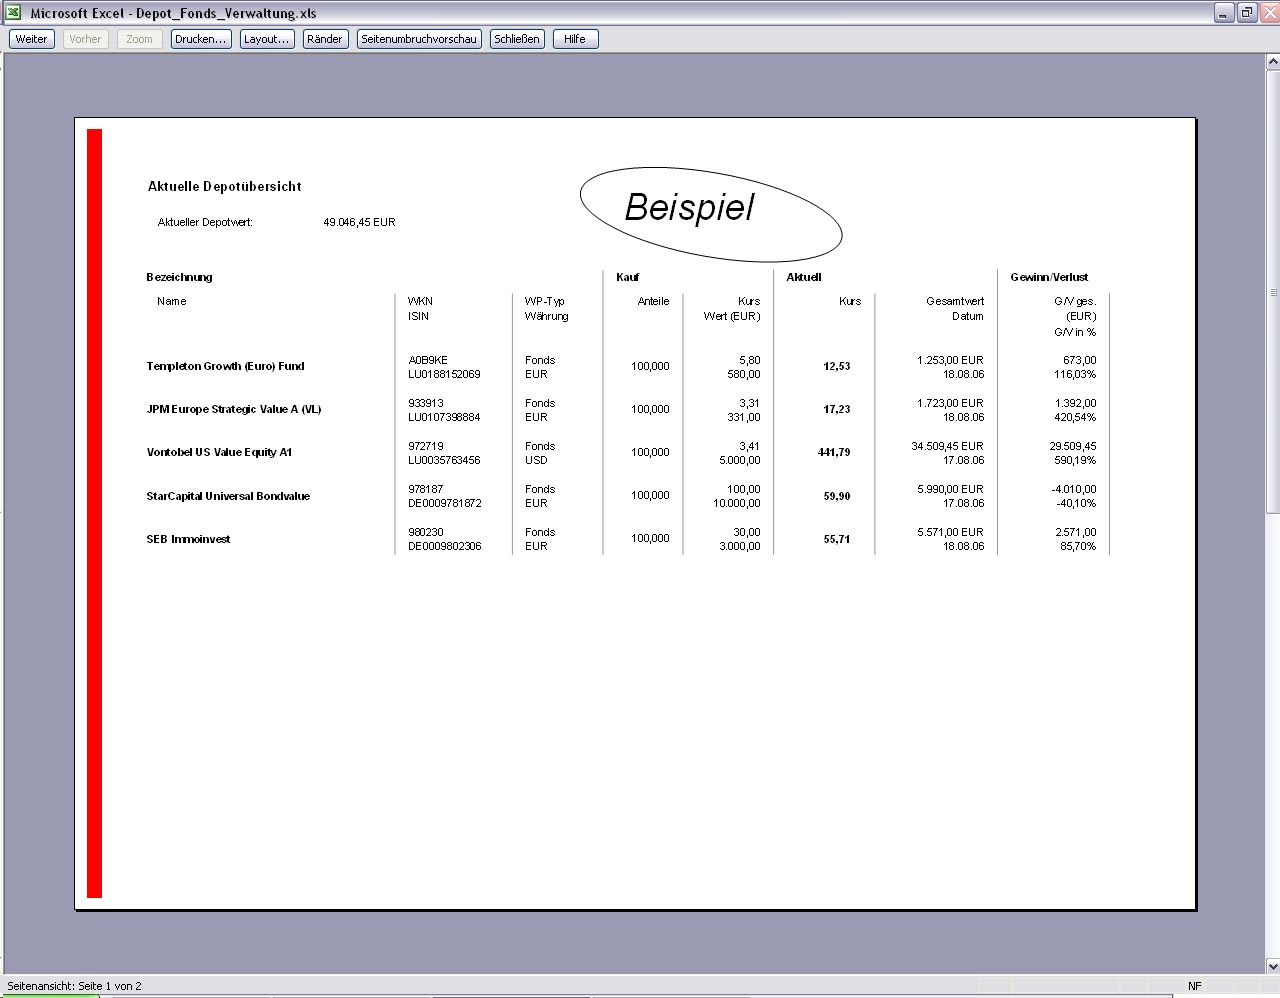The height and width of the screenshot is (998, 1280).
Task: Click ISIN 'DE0009781872'
Action: [x=445, y=503]
